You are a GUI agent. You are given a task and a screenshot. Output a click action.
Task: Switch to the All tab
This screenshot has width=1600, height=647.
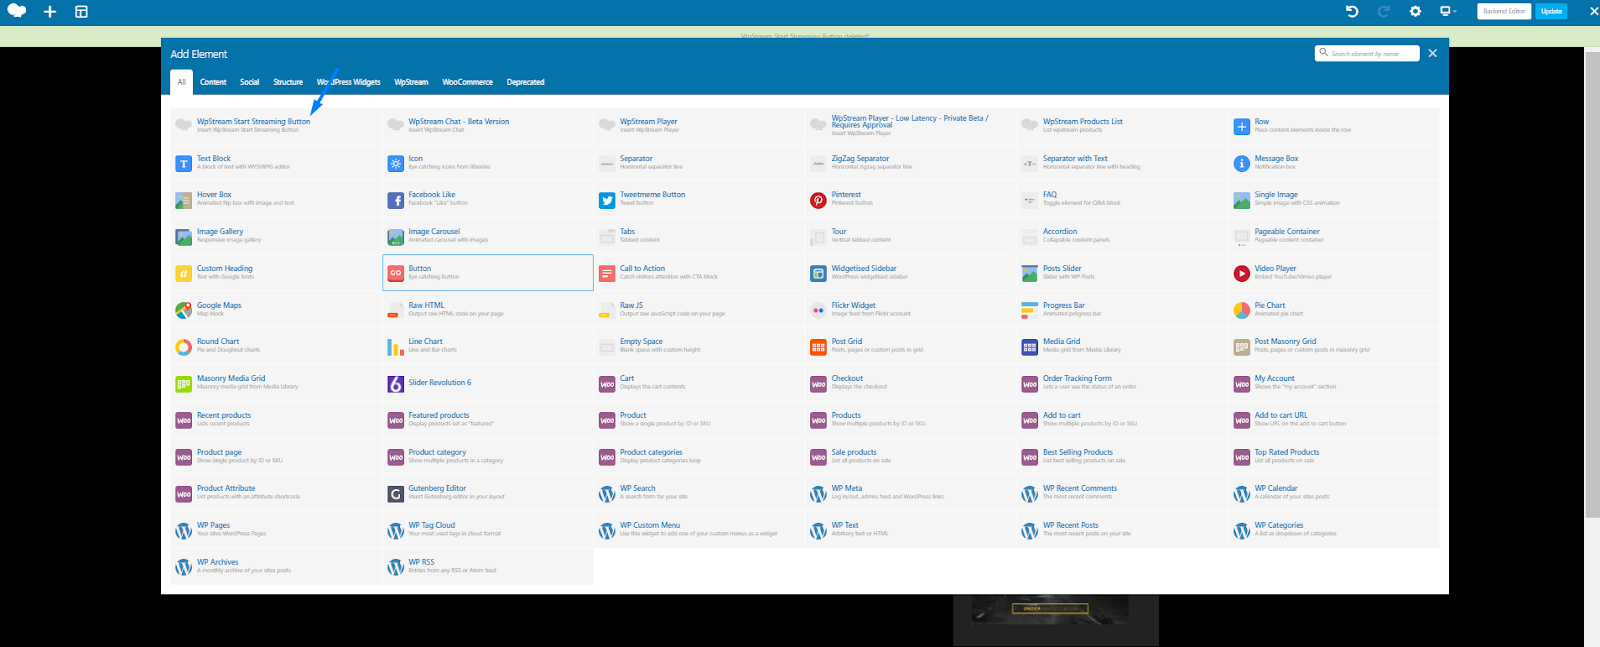point(181,82)
